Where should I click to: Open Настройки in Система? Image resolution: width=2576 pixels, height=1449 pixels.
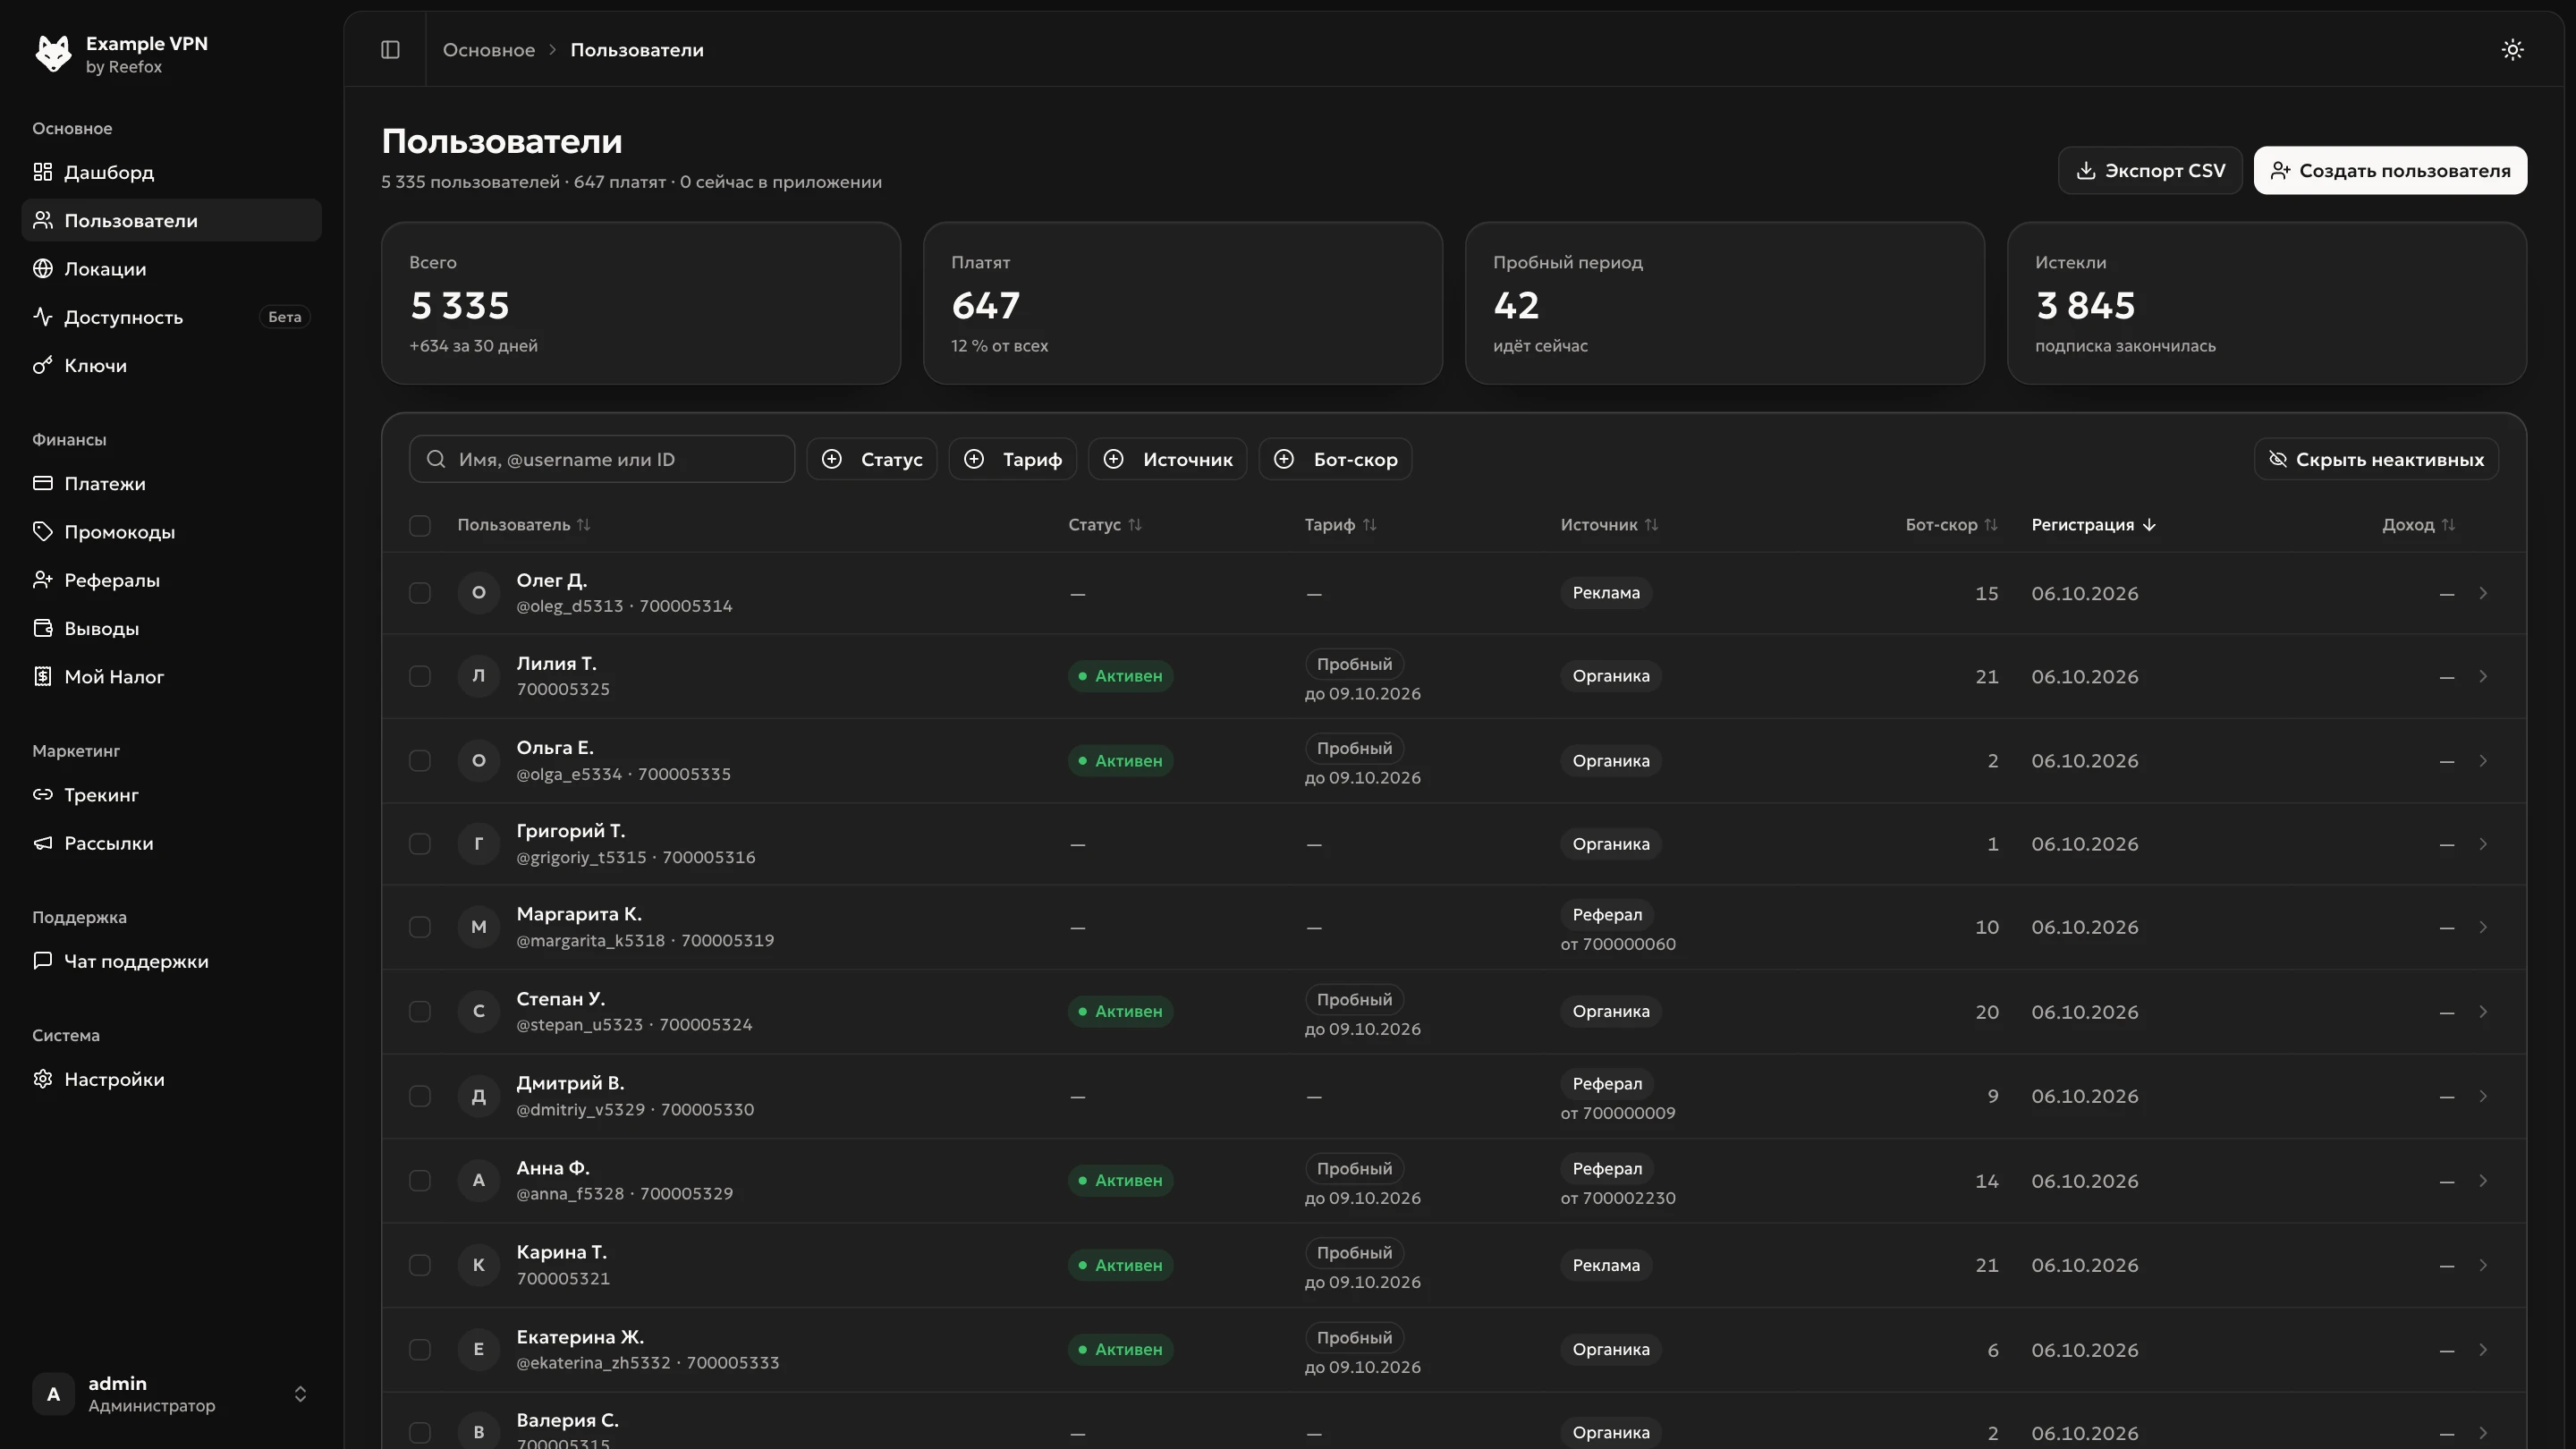pyautogui.click(x=171, y=1079)
